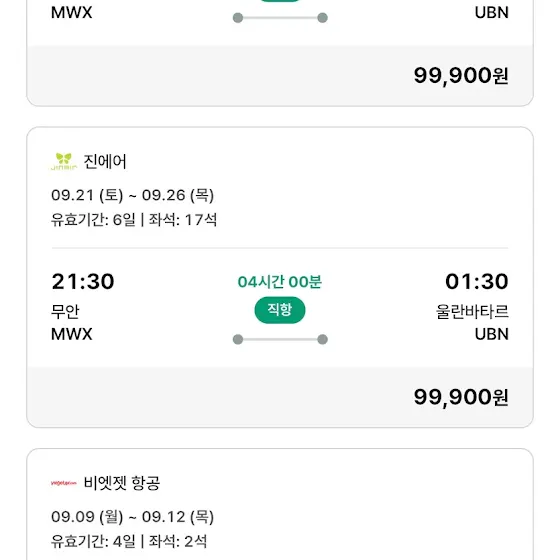The height and width of the screenshot is (560, 560).
Task: Click the 유효기간: 4일 | 좌석: 2석 info line
Action: (129, 541)
